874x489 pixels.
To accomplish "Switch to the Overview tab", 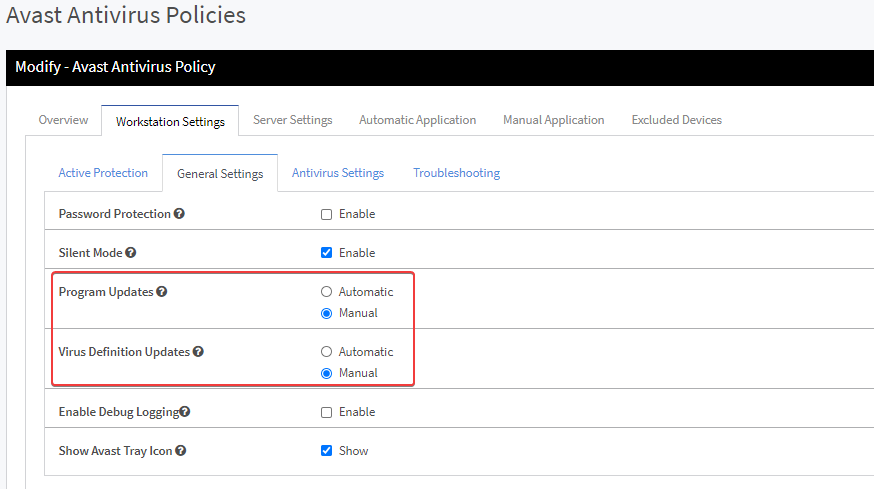I will point(63,120).
